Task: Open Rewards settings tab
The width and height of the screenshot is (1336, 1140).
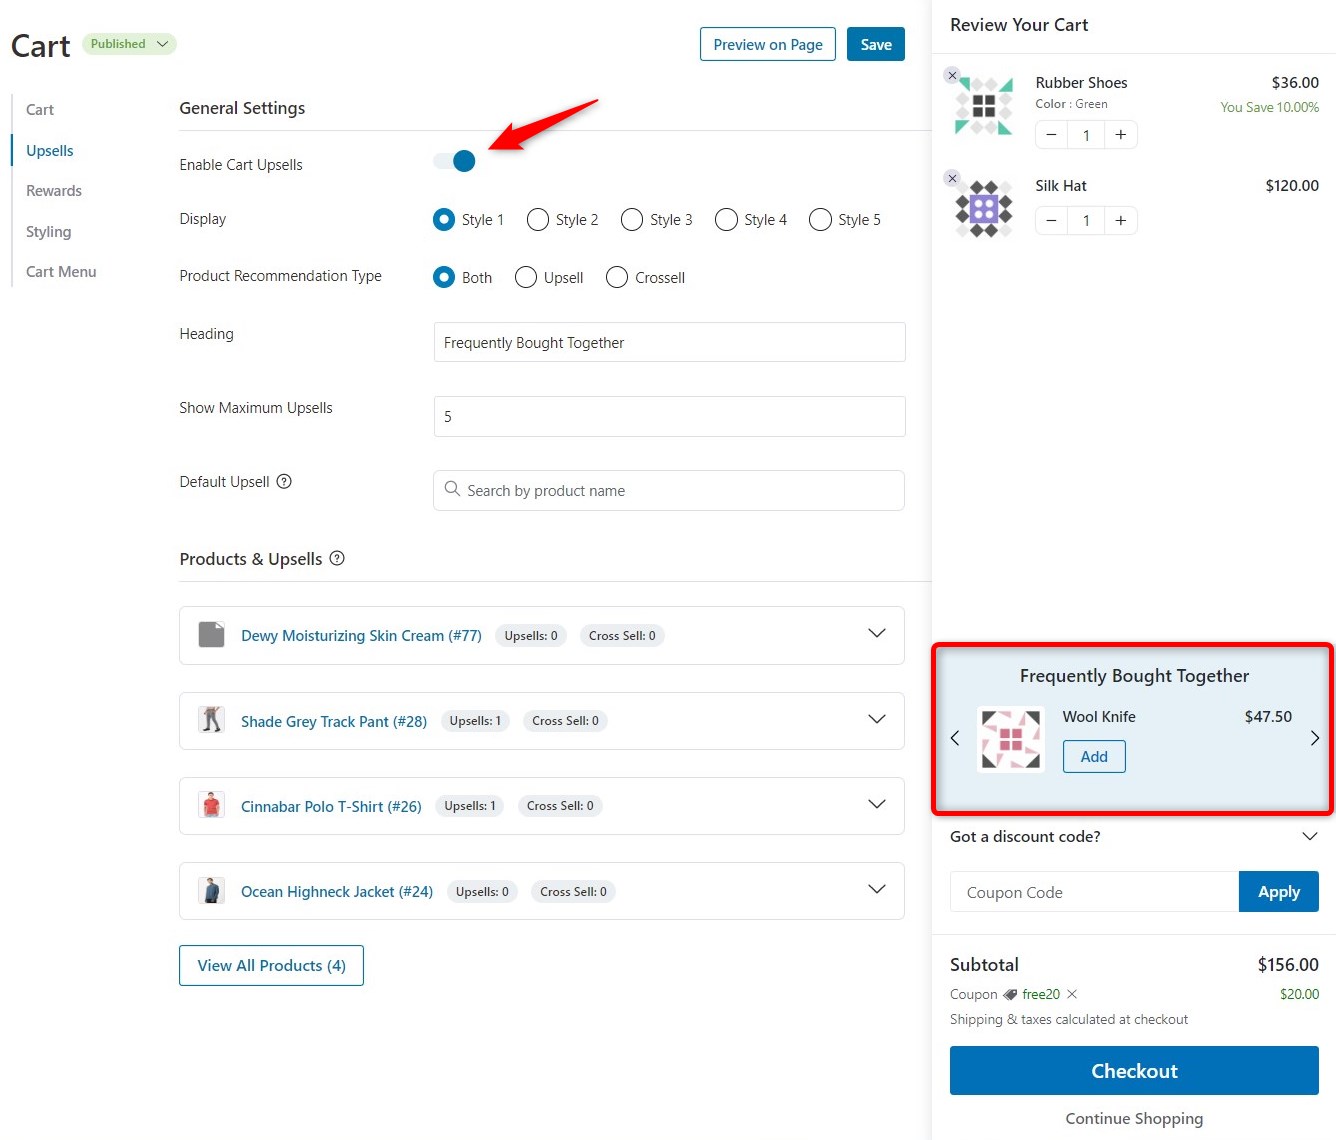Action: coord(54,191)
